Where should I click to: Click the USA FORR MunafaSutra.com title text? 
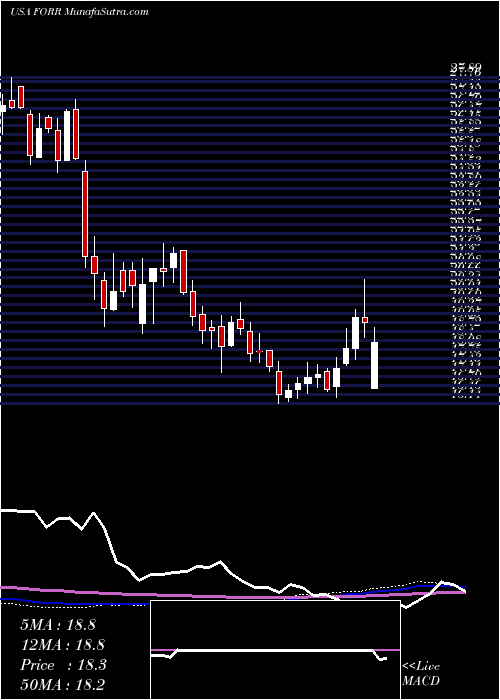point(79,12)
